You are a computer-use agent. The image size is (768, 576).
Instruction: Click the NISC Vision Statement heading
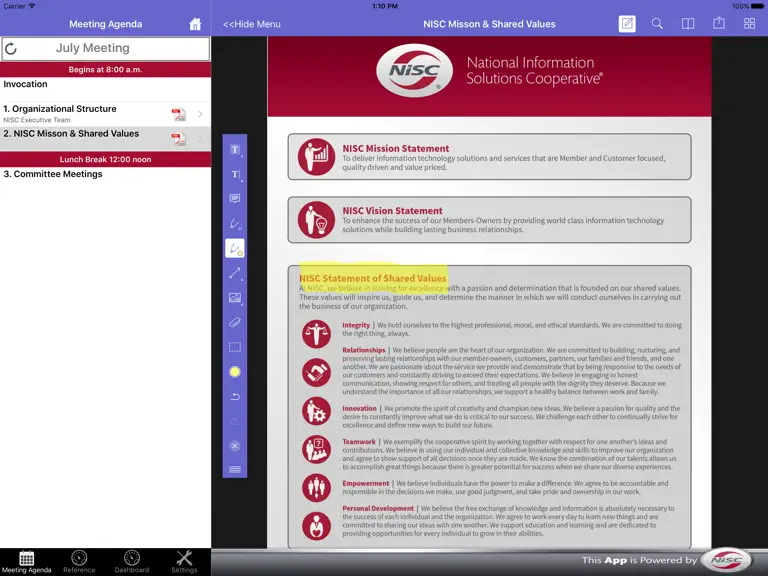(392, 211)
